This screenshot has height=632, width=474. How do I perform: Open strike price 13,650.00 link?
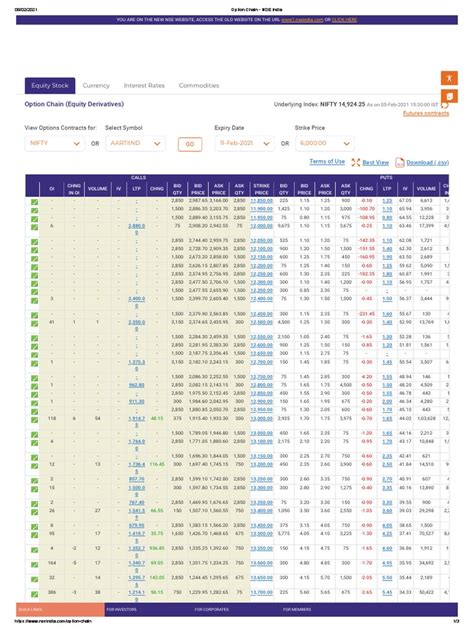tap(262, 578)
